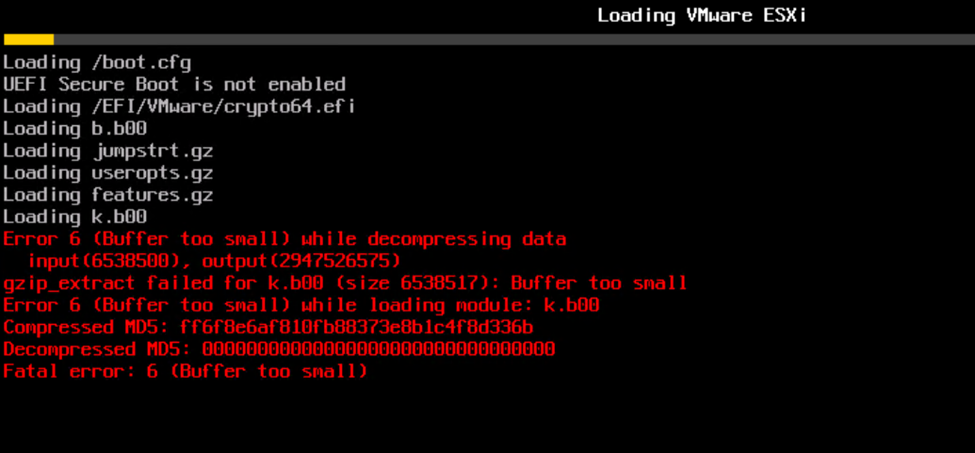Click the white 'Loading k.b00' line
The height and width of the screenshot is (453, 975).
pyautogui.click(x=75, y=216)
